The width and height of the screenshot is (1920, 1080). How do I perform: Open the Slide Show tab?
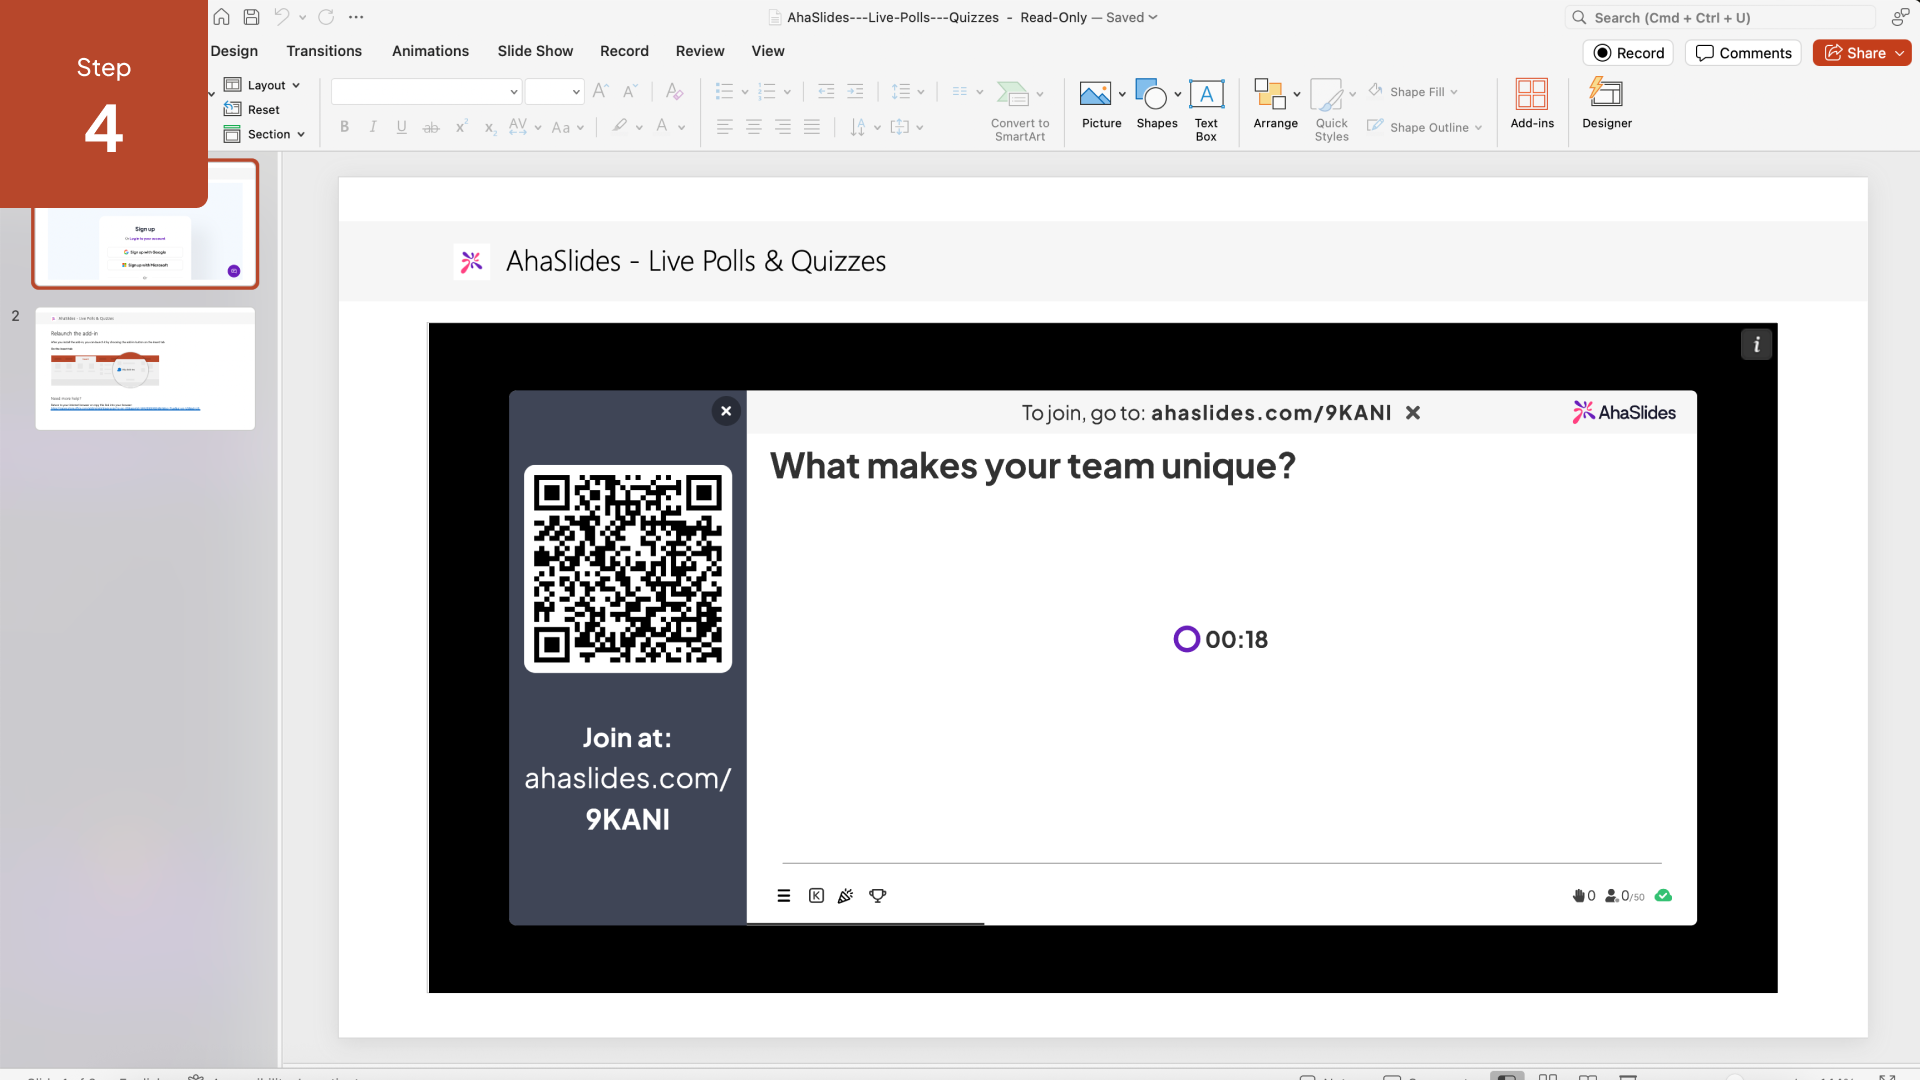(x=535, y=51)
